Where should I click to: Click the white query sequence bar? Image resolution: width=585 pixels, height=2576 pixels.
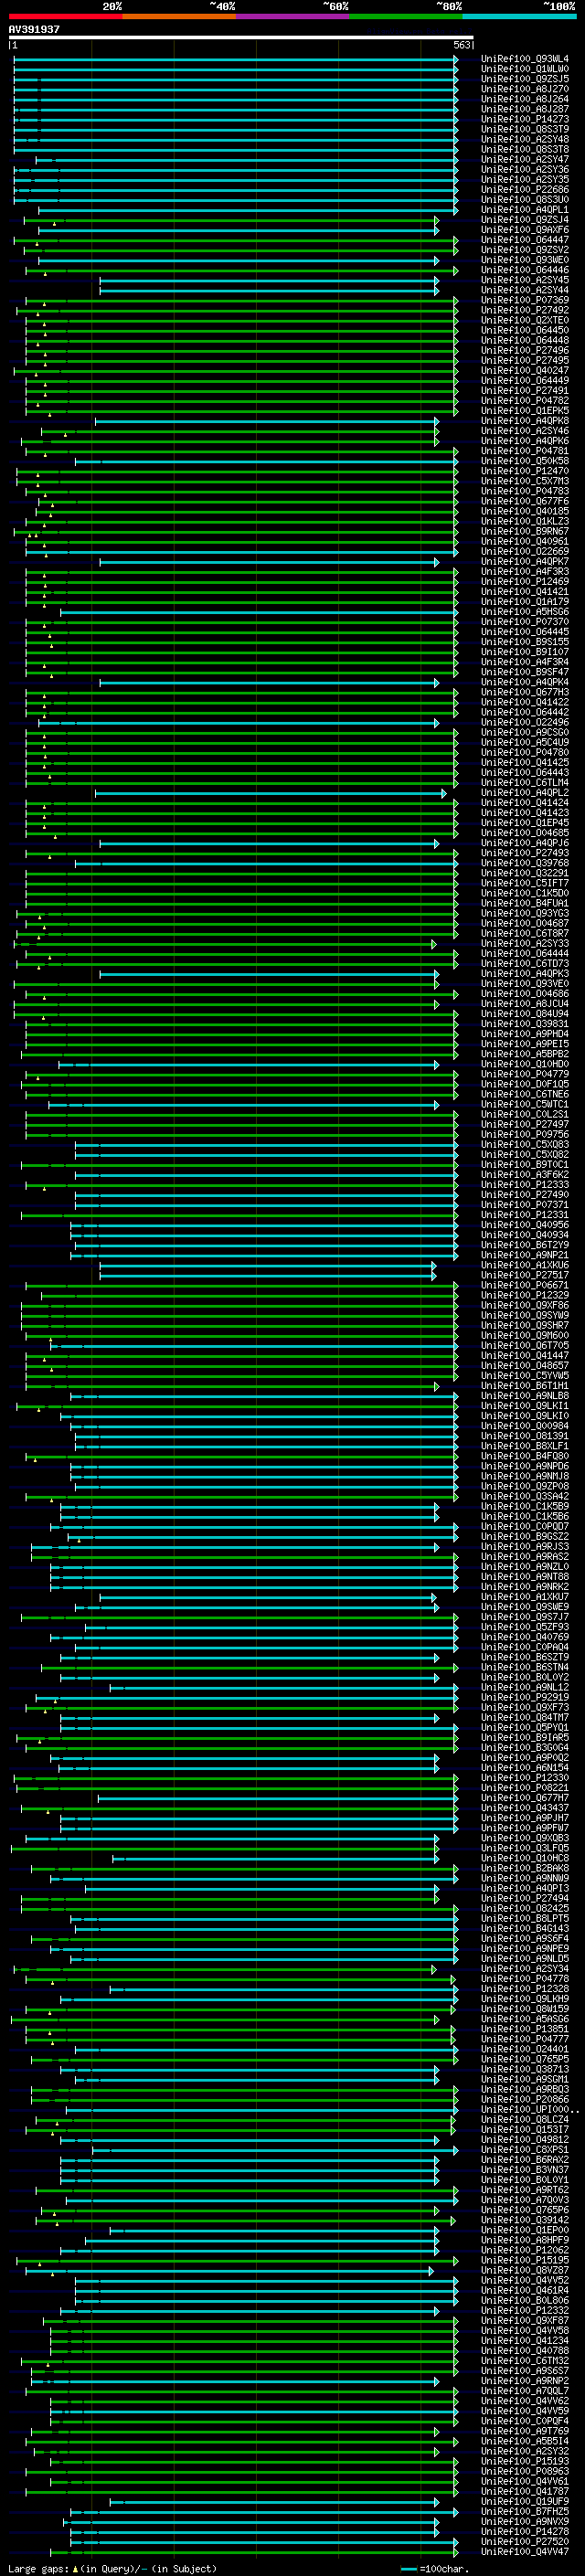pyautogui.click(x=241, y=37)
